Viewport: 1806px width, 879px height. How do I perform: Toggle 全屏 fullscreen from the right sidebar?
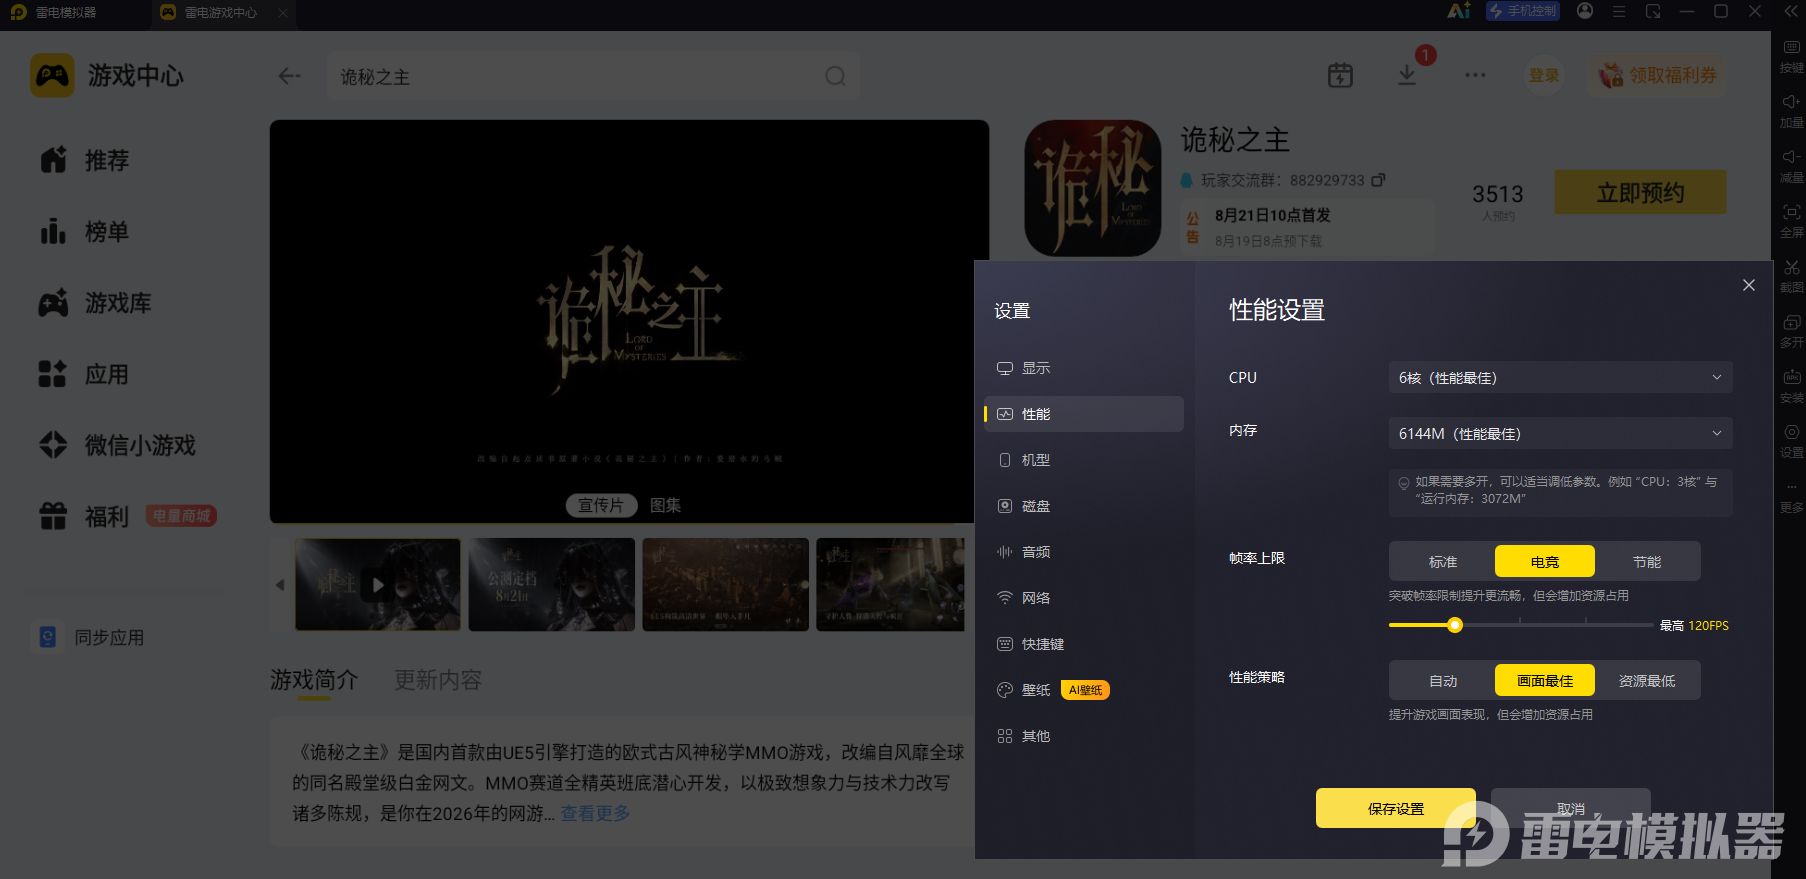coord(1791,221)
